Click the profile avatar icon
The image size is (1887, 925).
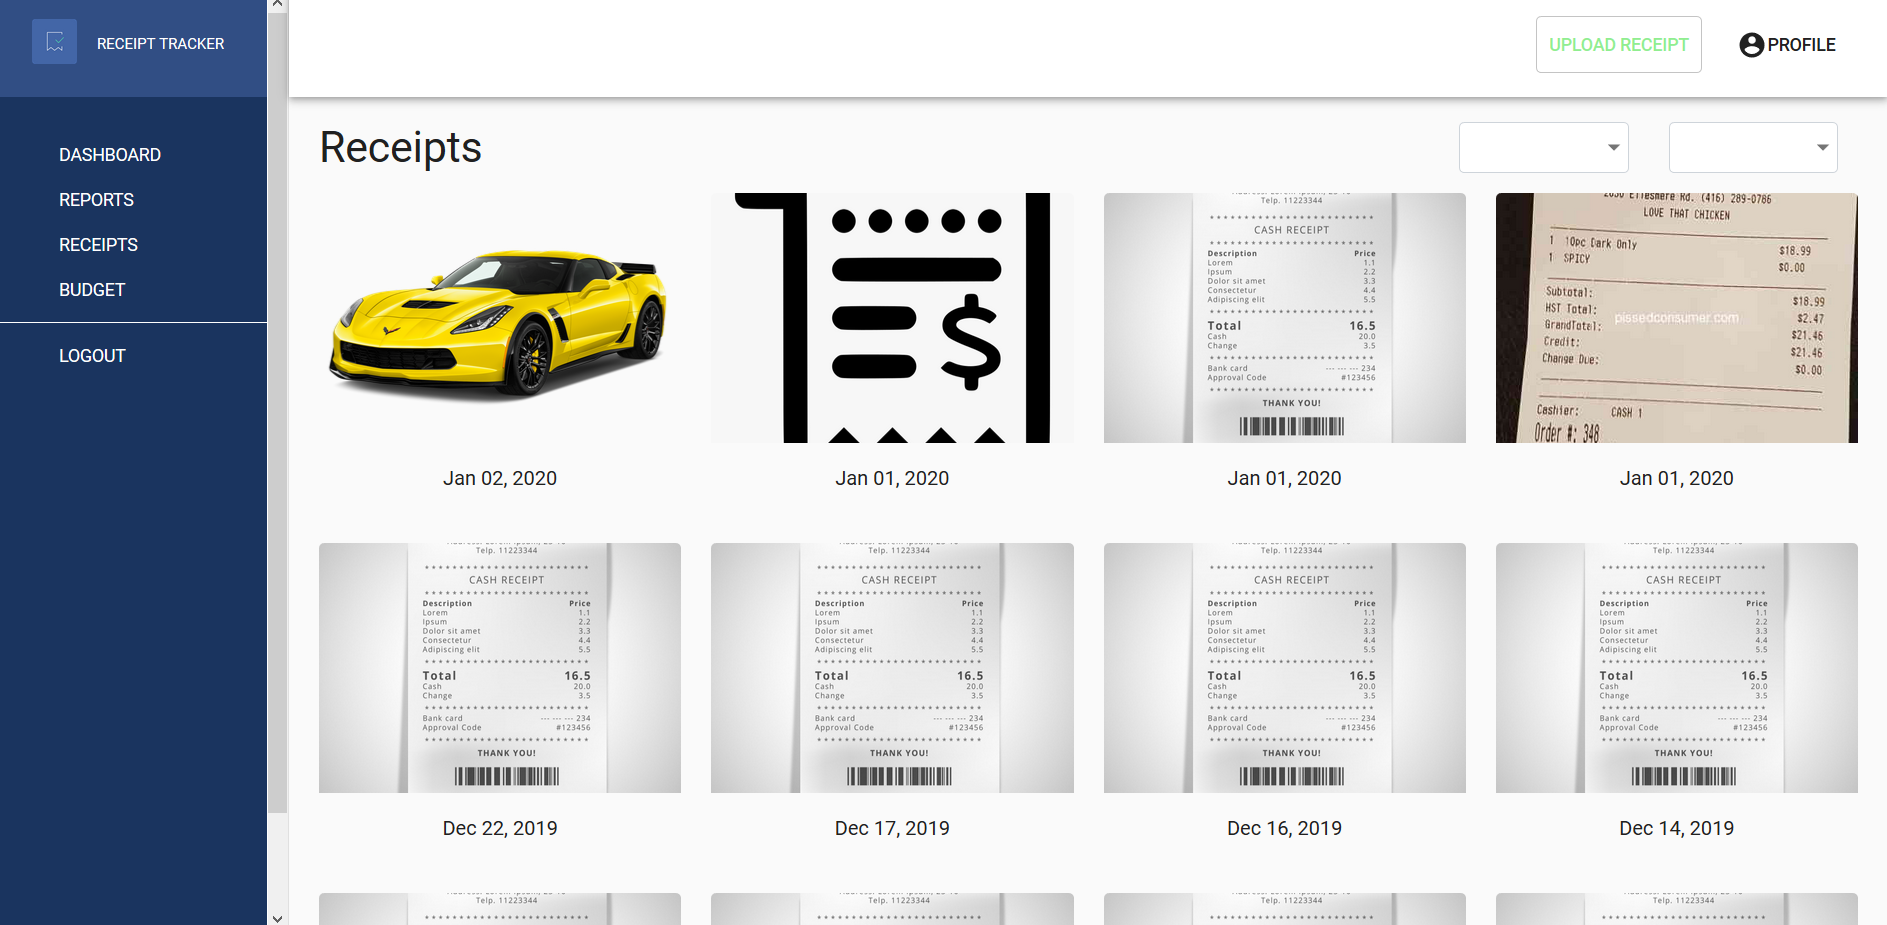pos(1751,45)
